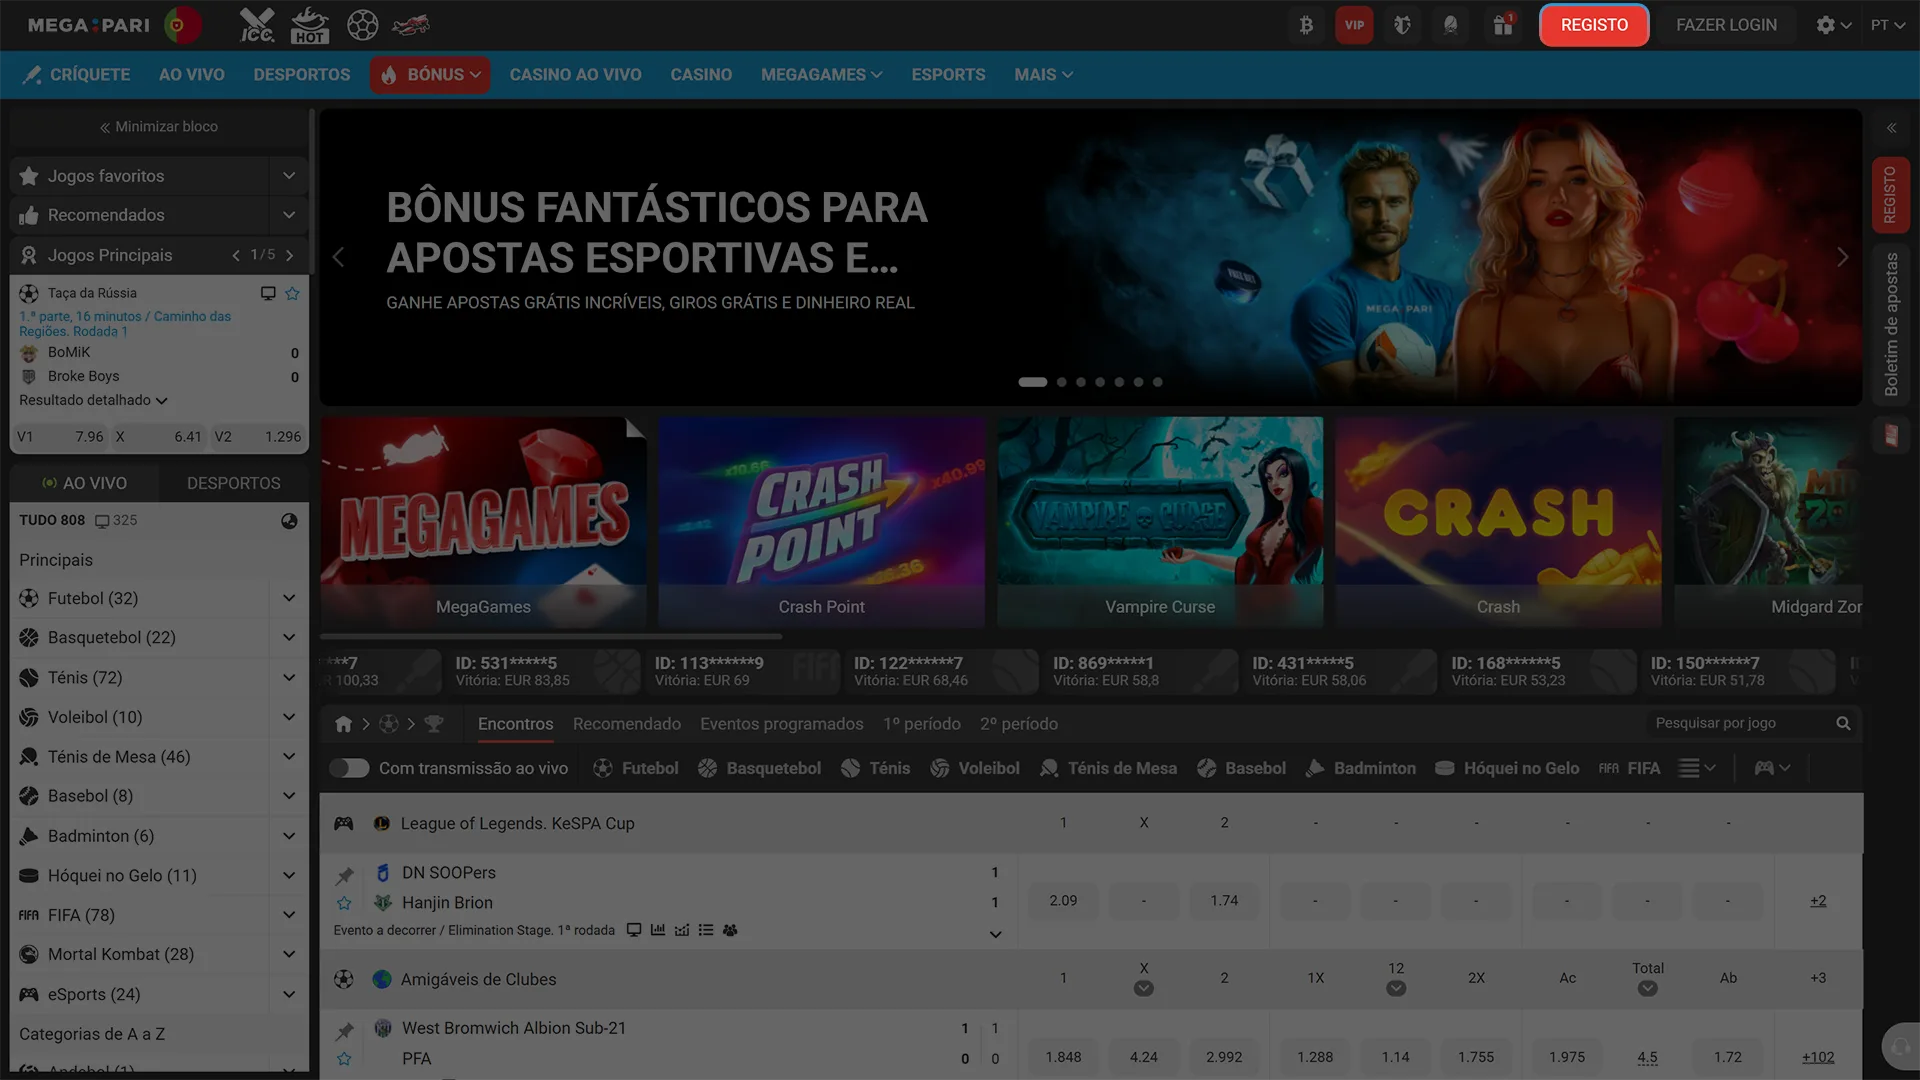Open the HOT games icon
The height and width of the screenshot is (1080, 1920).
click(309, 25)
